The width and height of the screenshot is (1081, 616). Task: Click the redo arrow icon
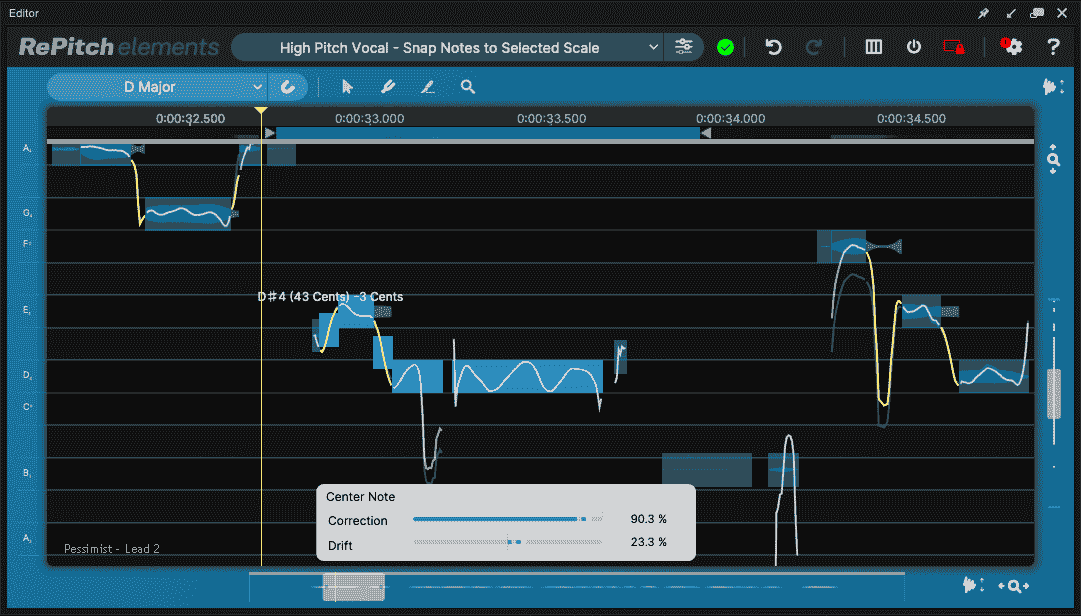pos(813,47)
